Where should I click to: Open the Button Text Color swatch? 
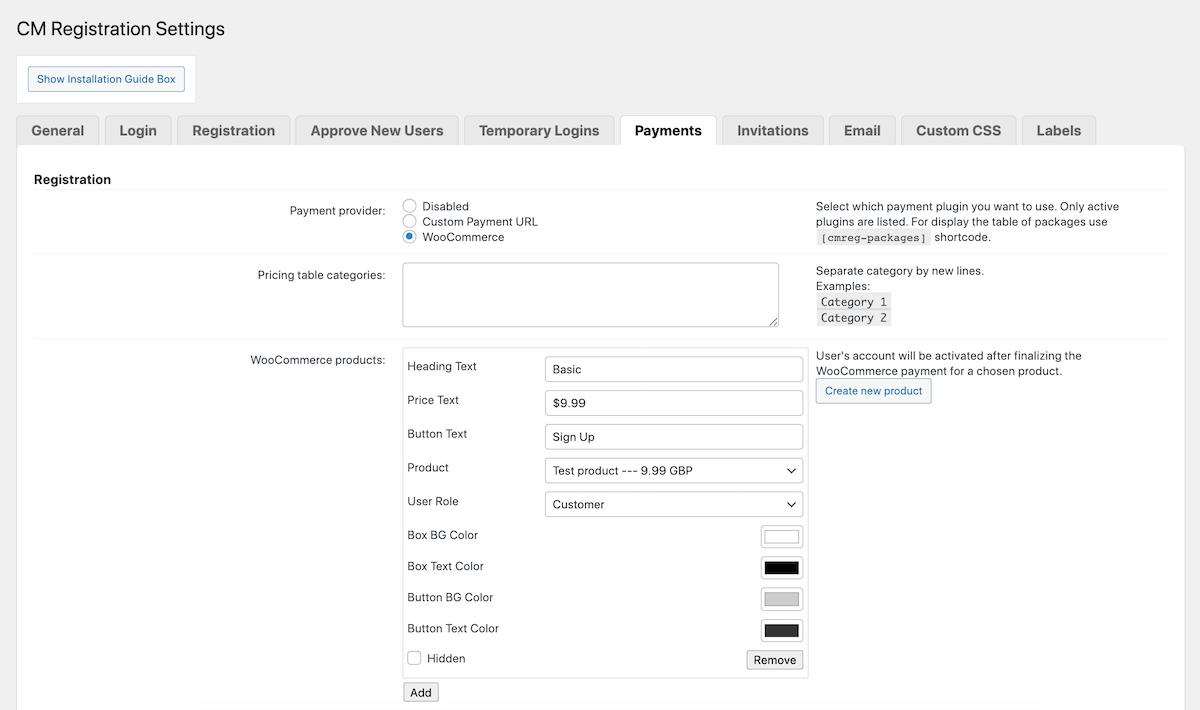(x=782, y=630)
